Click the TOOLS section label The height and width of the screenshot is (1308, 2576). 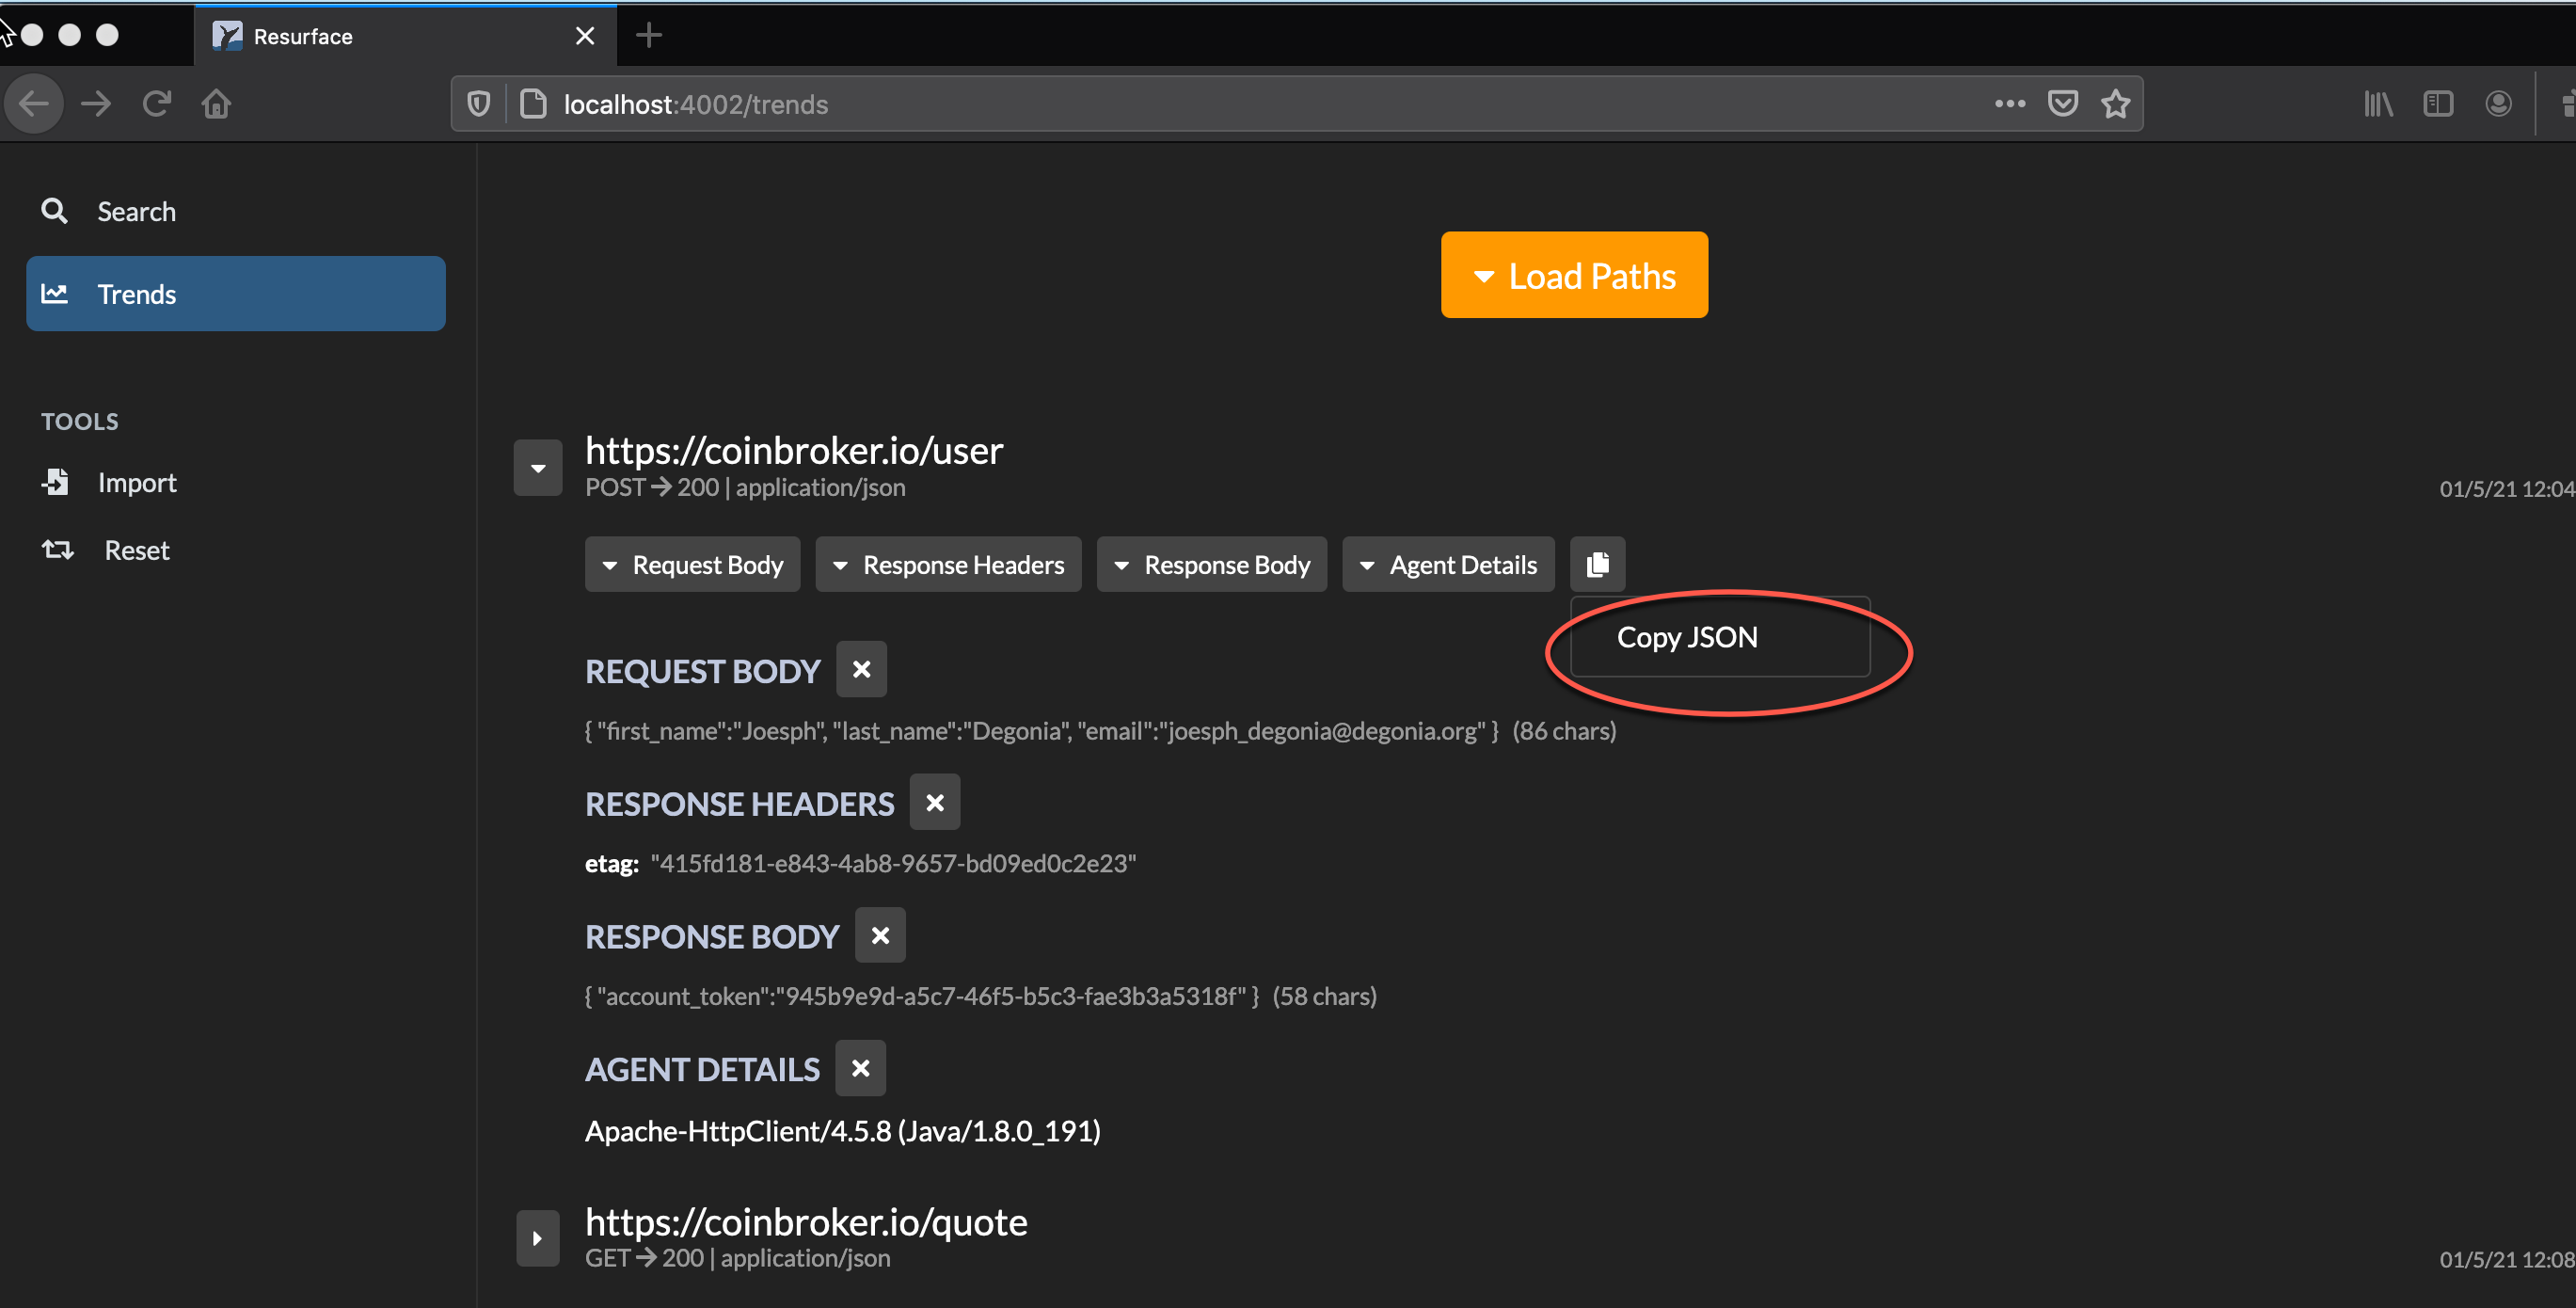point(80,422)
